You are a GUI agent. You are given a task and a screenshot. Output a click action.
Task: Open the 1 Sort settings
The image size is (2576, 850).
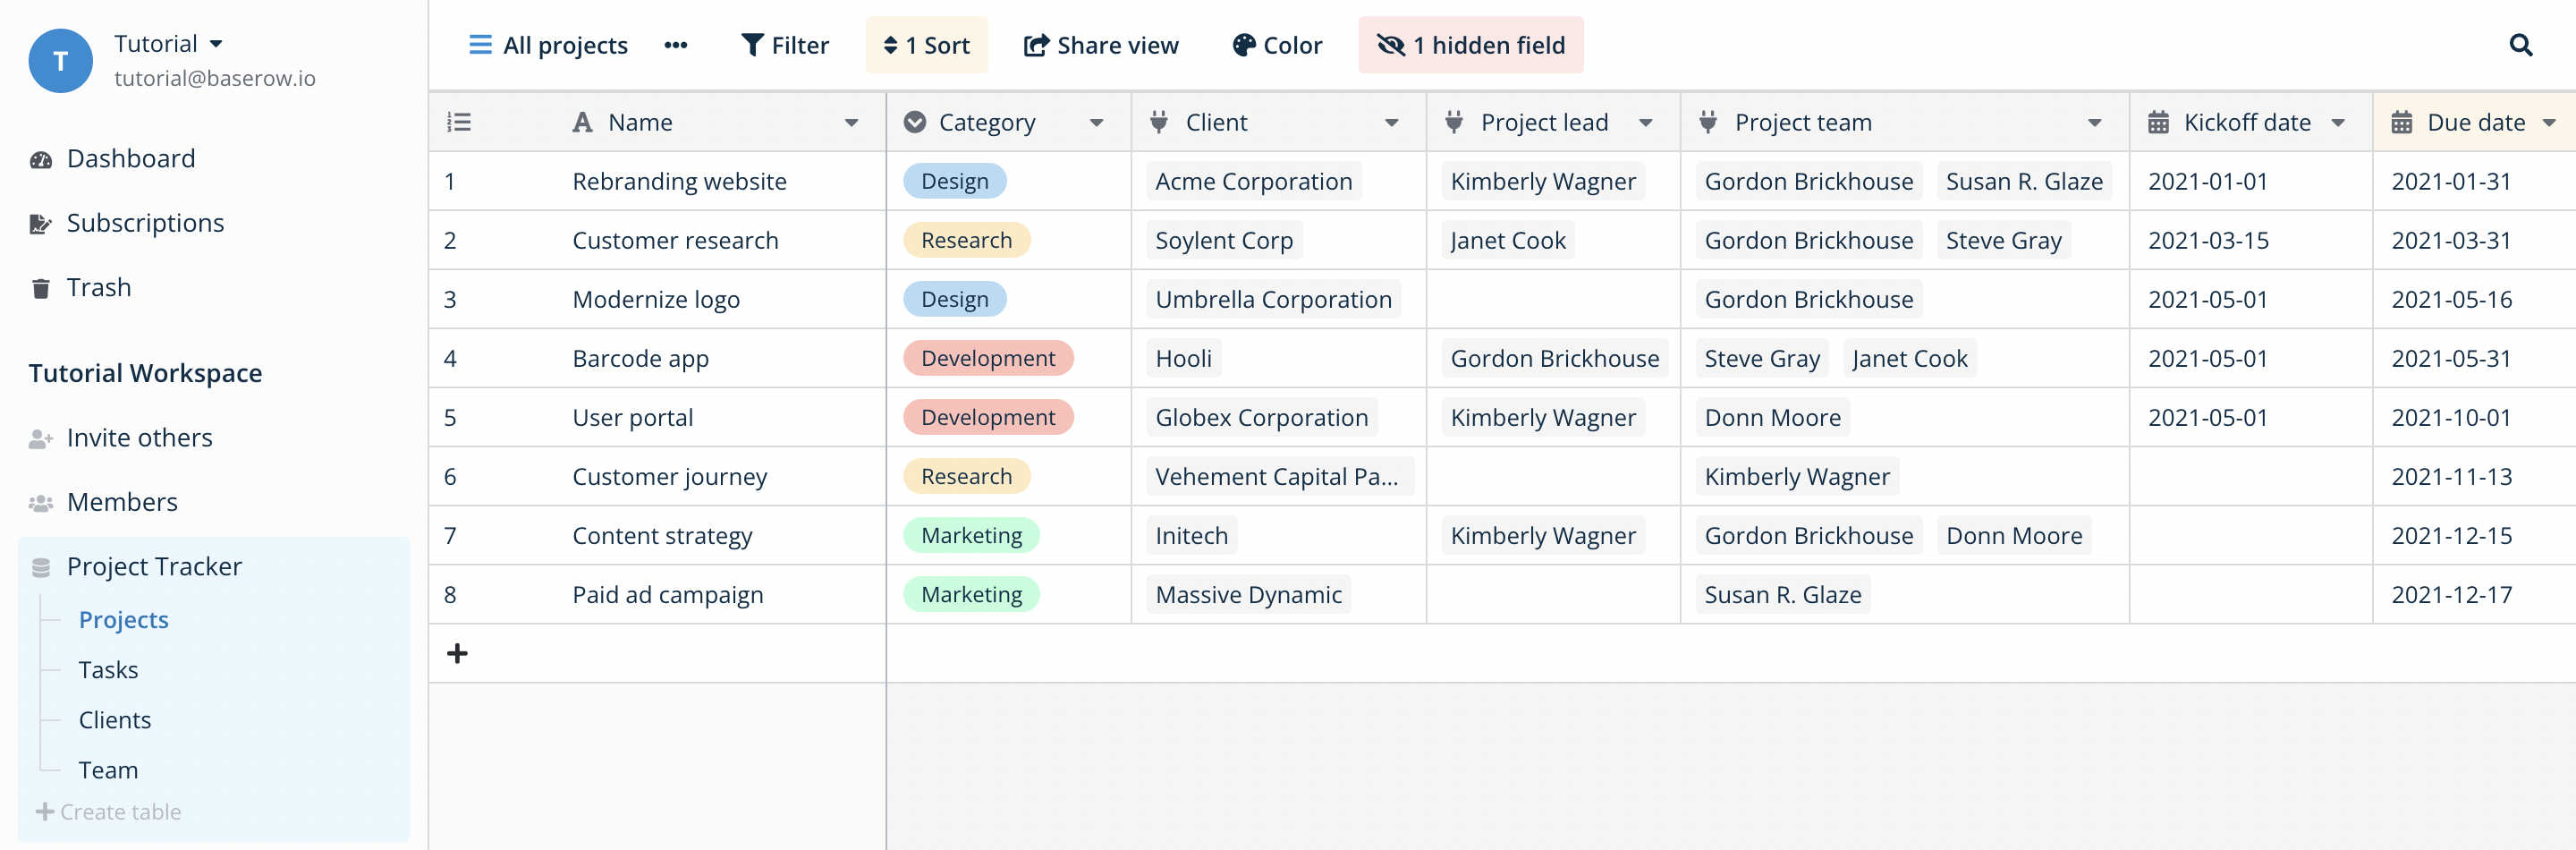coord(926,45)
